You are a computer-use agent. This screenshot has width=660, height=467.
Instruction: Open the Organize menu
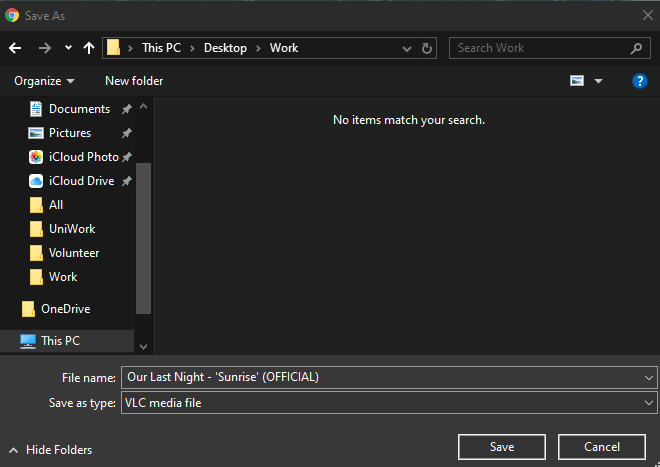[x=44, y=81]
